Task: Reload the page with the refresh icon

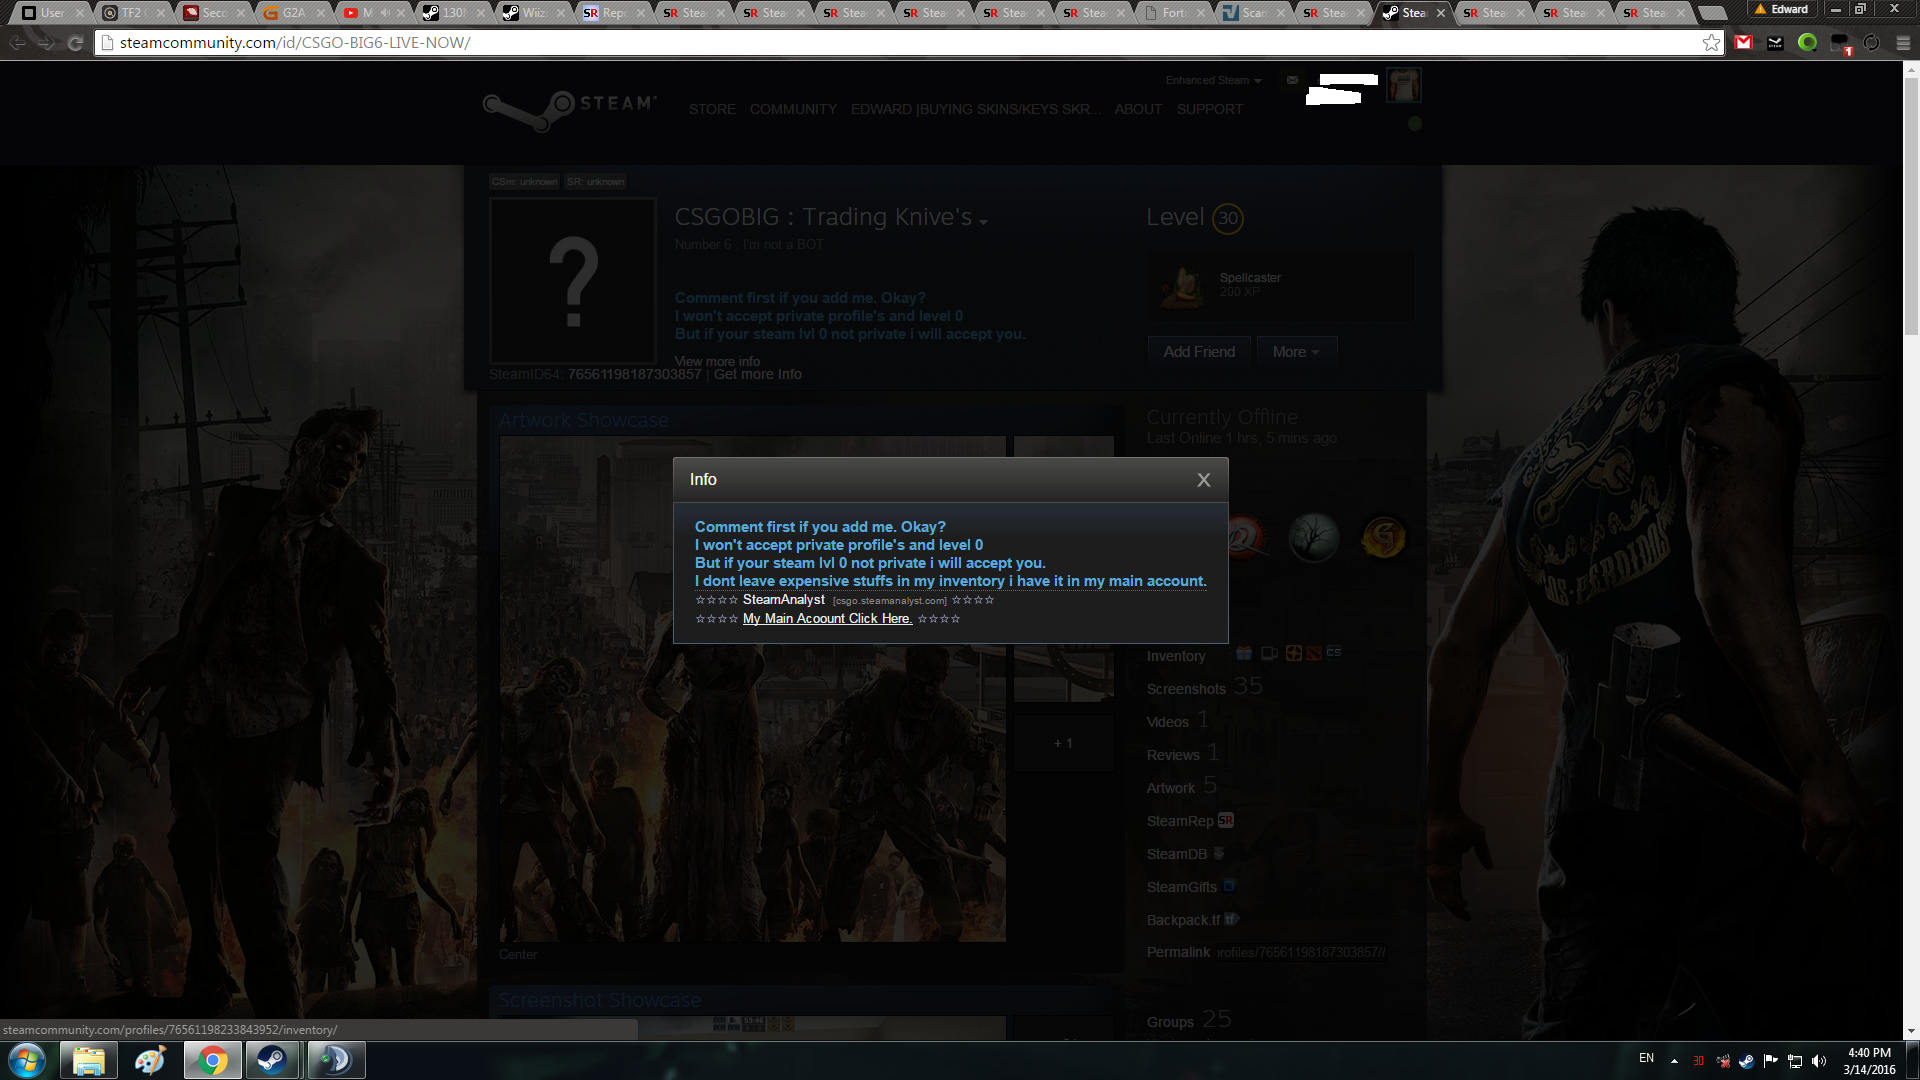Action: [76, 43]
